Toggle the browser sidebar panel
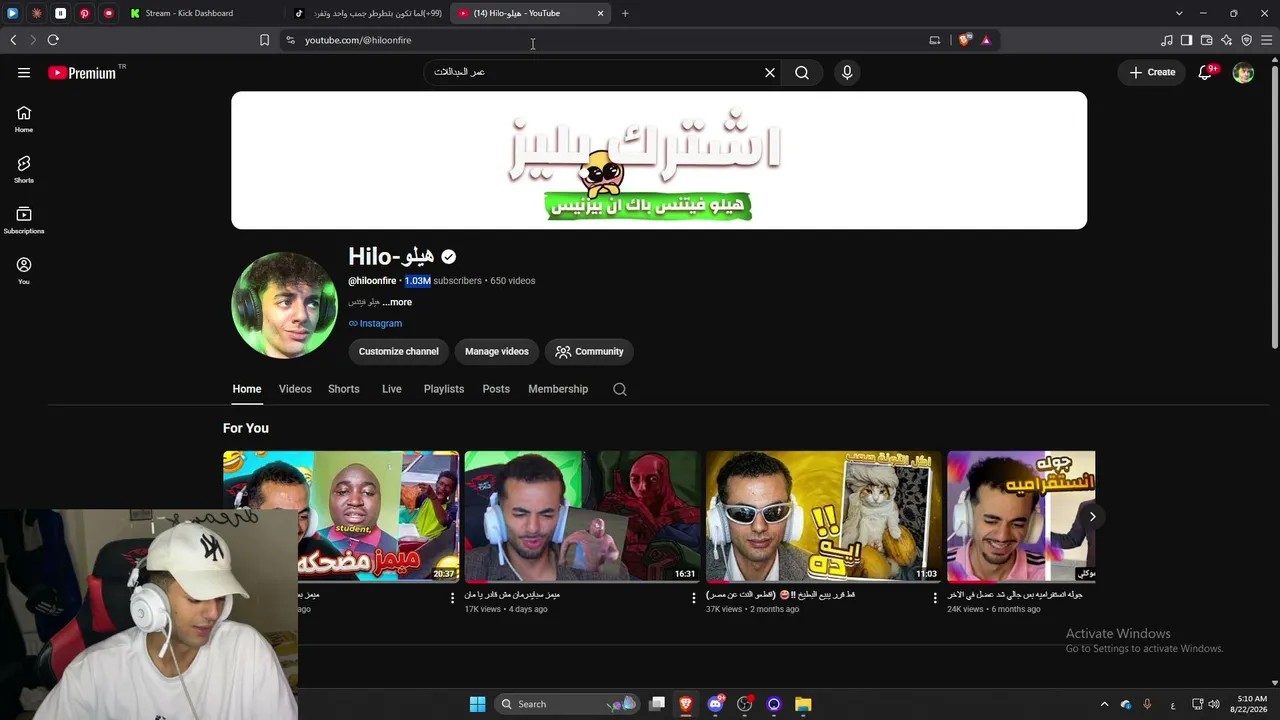Screen dimensions: 1280x720 coord(1186,40)
